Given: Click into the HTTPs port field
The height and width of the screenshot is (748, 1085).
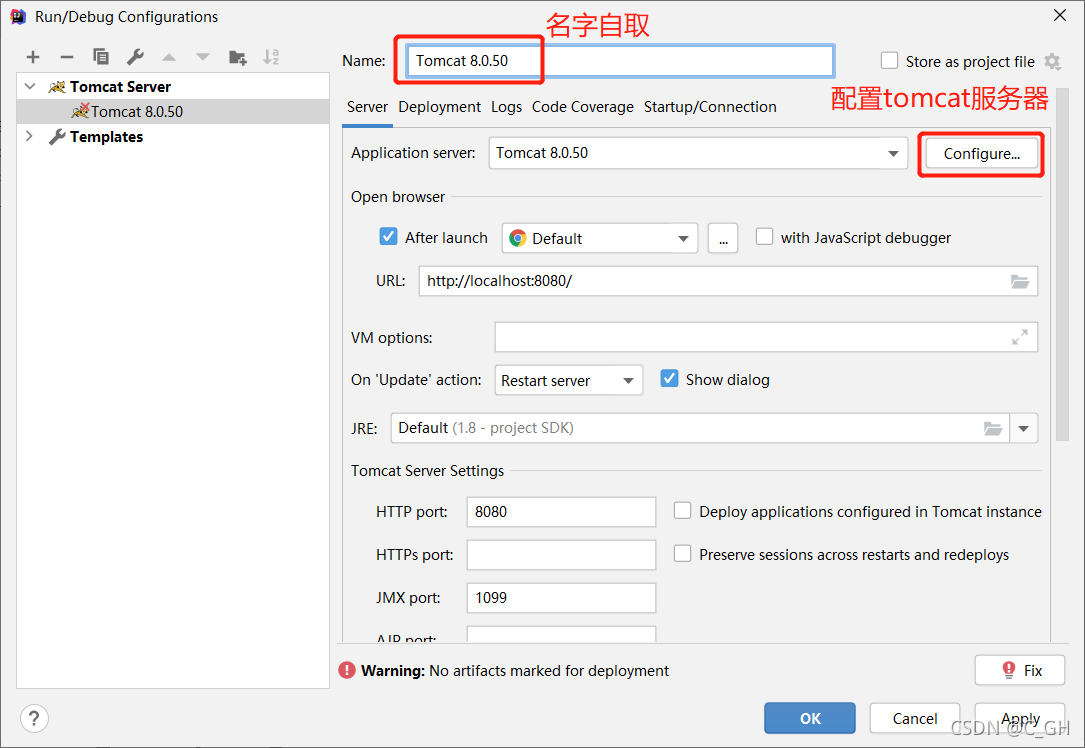Looking at the screenshot, I should coord(561,555).
